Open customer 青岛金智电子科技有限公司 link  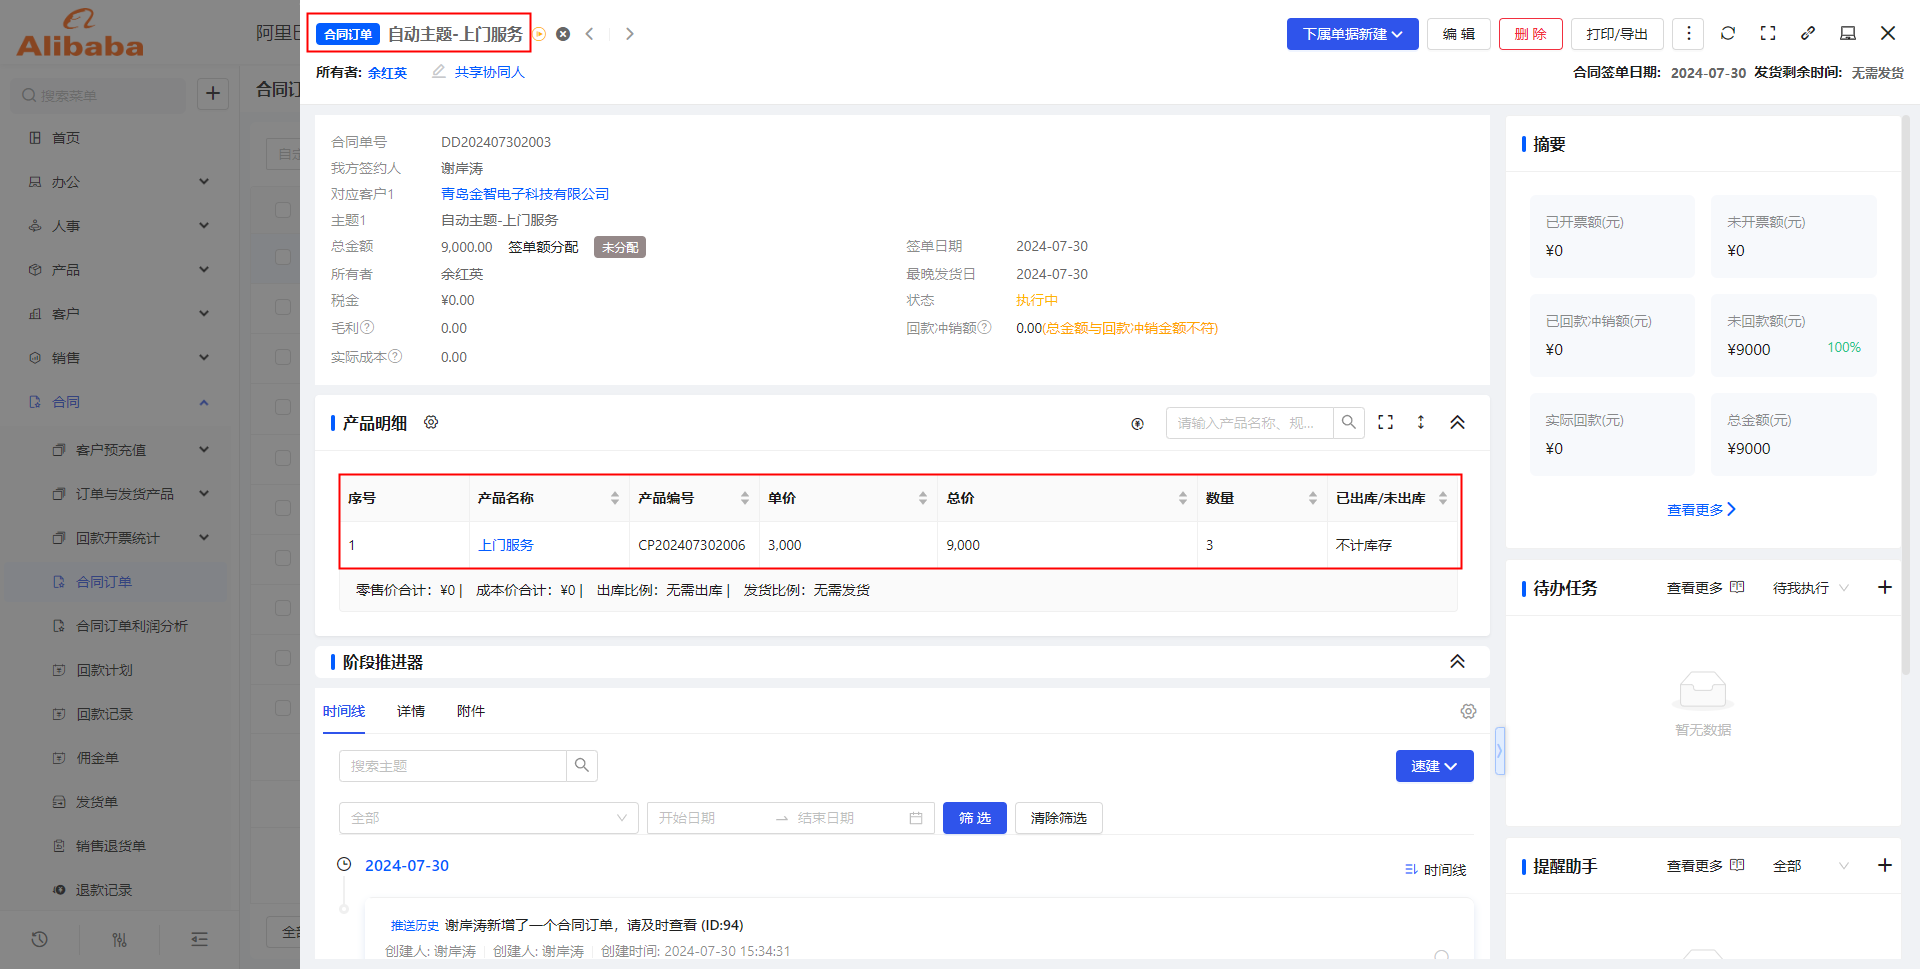point(524,194)
